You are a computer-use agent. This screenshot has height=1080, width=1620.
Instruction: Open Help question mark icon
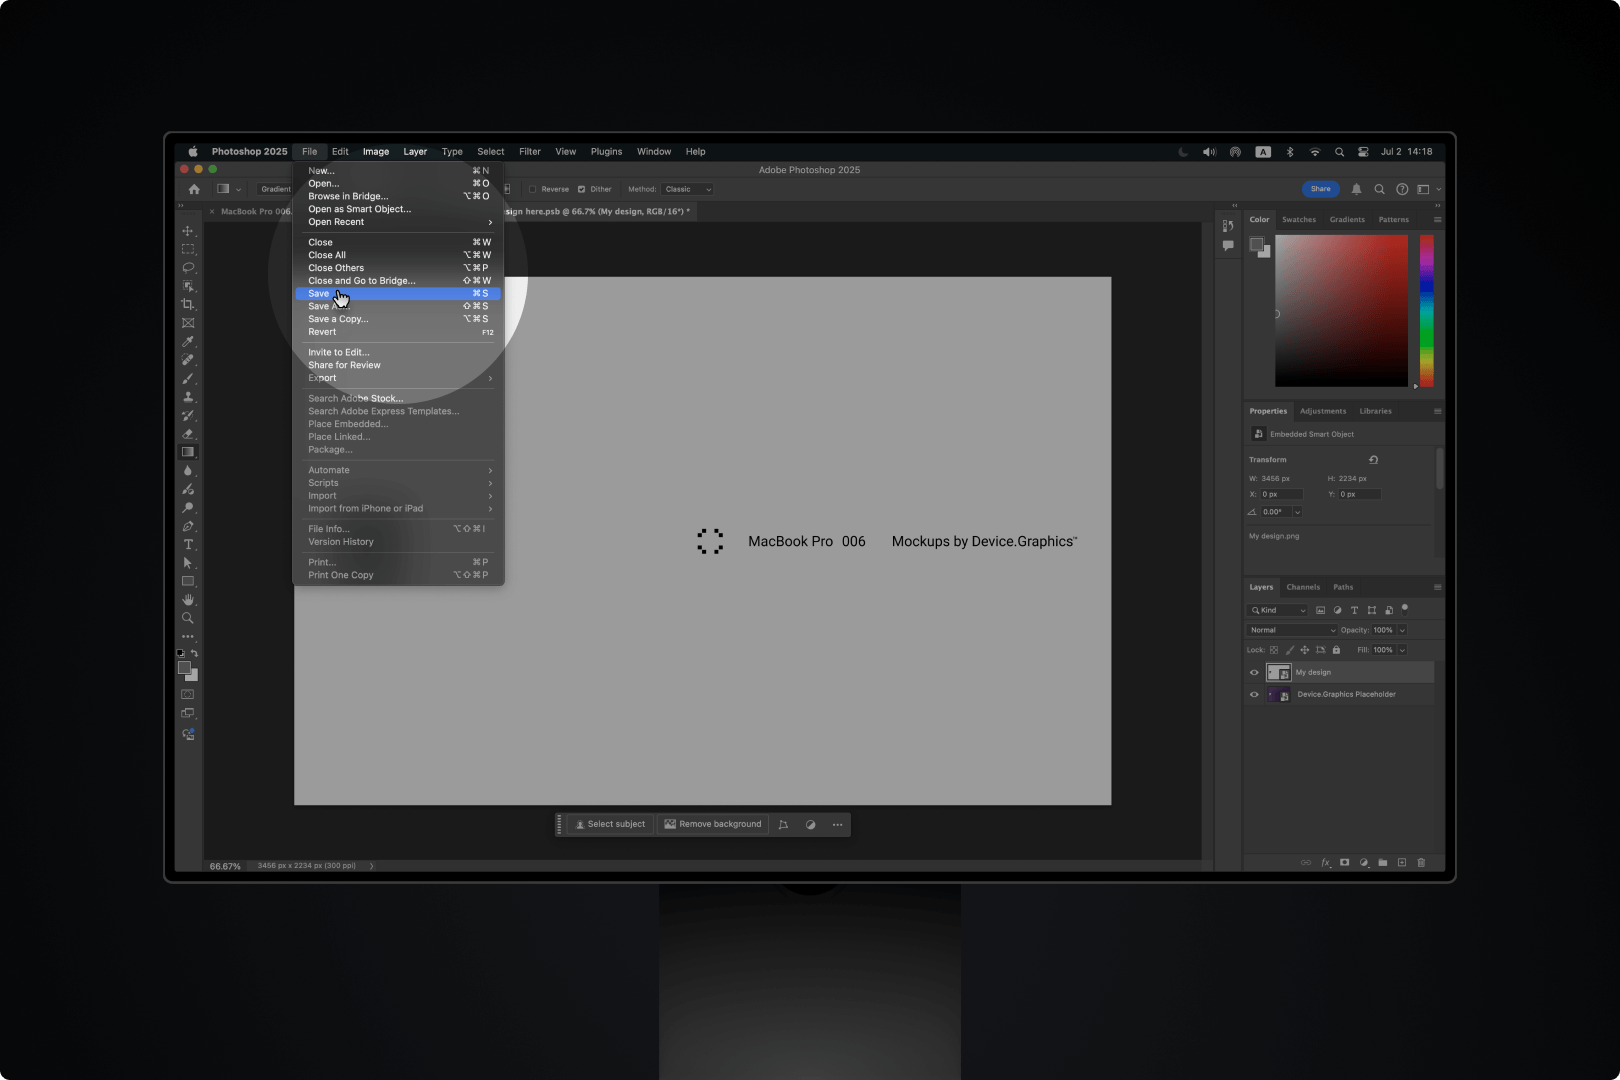point(1402,189)
